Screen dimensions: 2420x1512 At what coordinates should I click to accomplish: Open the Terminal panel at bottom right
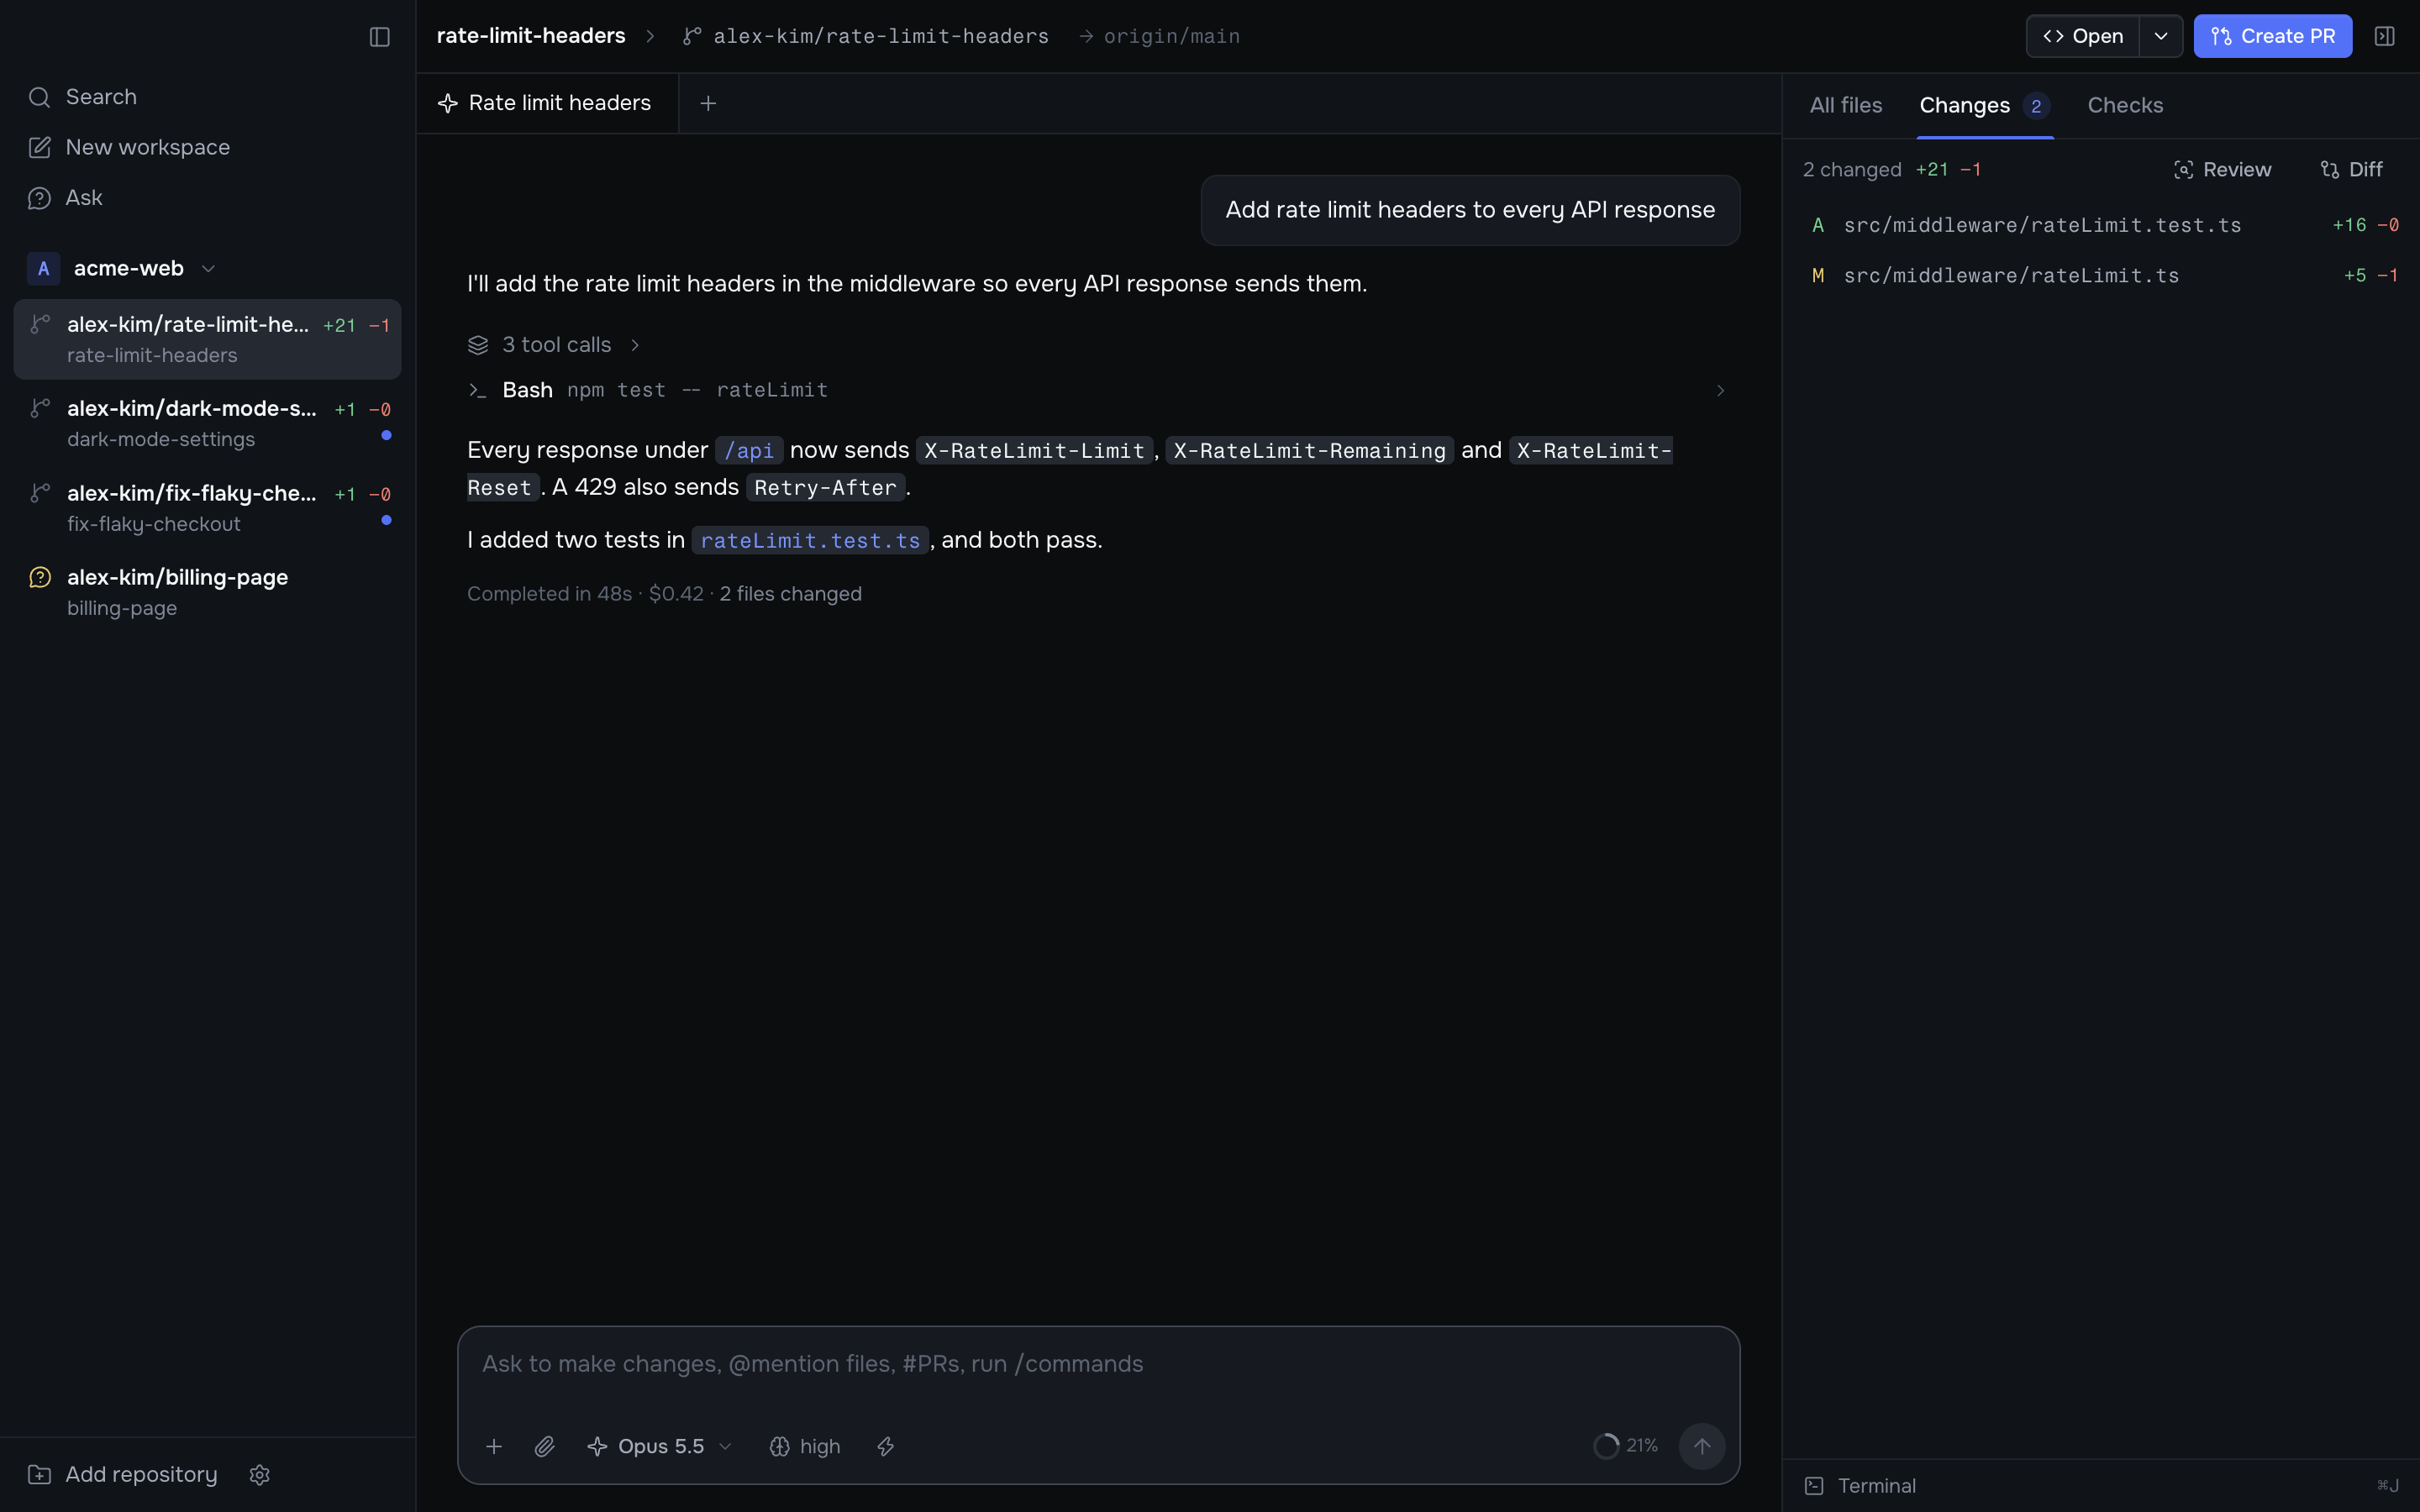tap(1860, 1486)
